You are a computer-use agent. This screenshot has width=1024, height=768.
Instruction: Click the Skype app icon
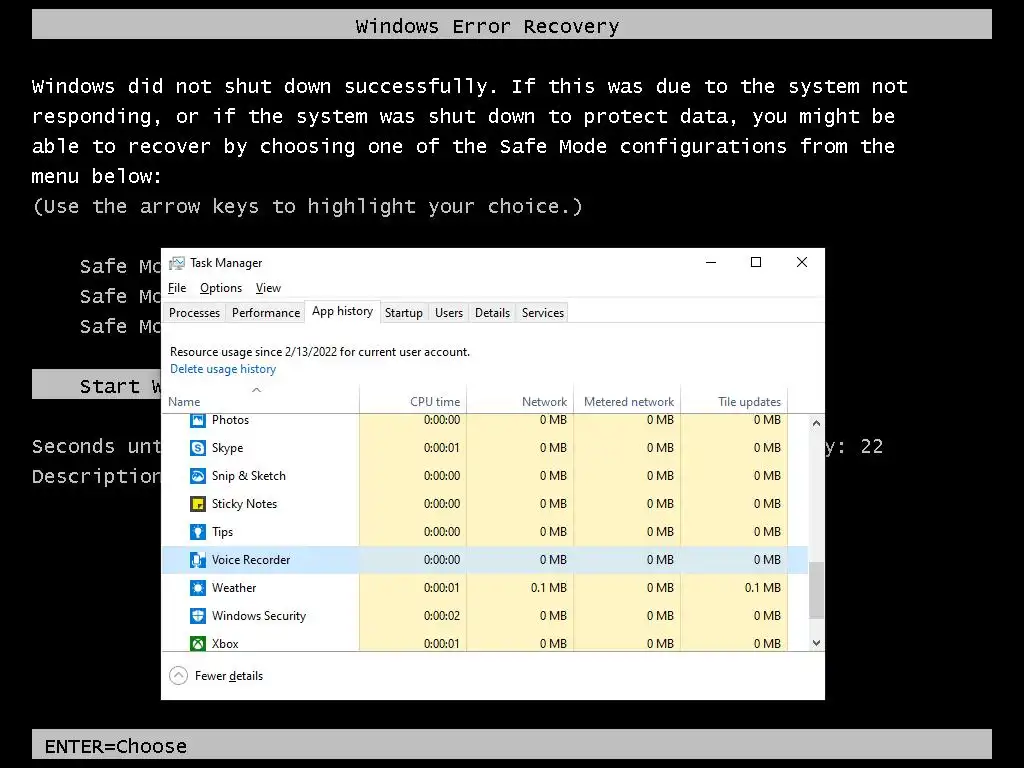(x=197, y=448)
